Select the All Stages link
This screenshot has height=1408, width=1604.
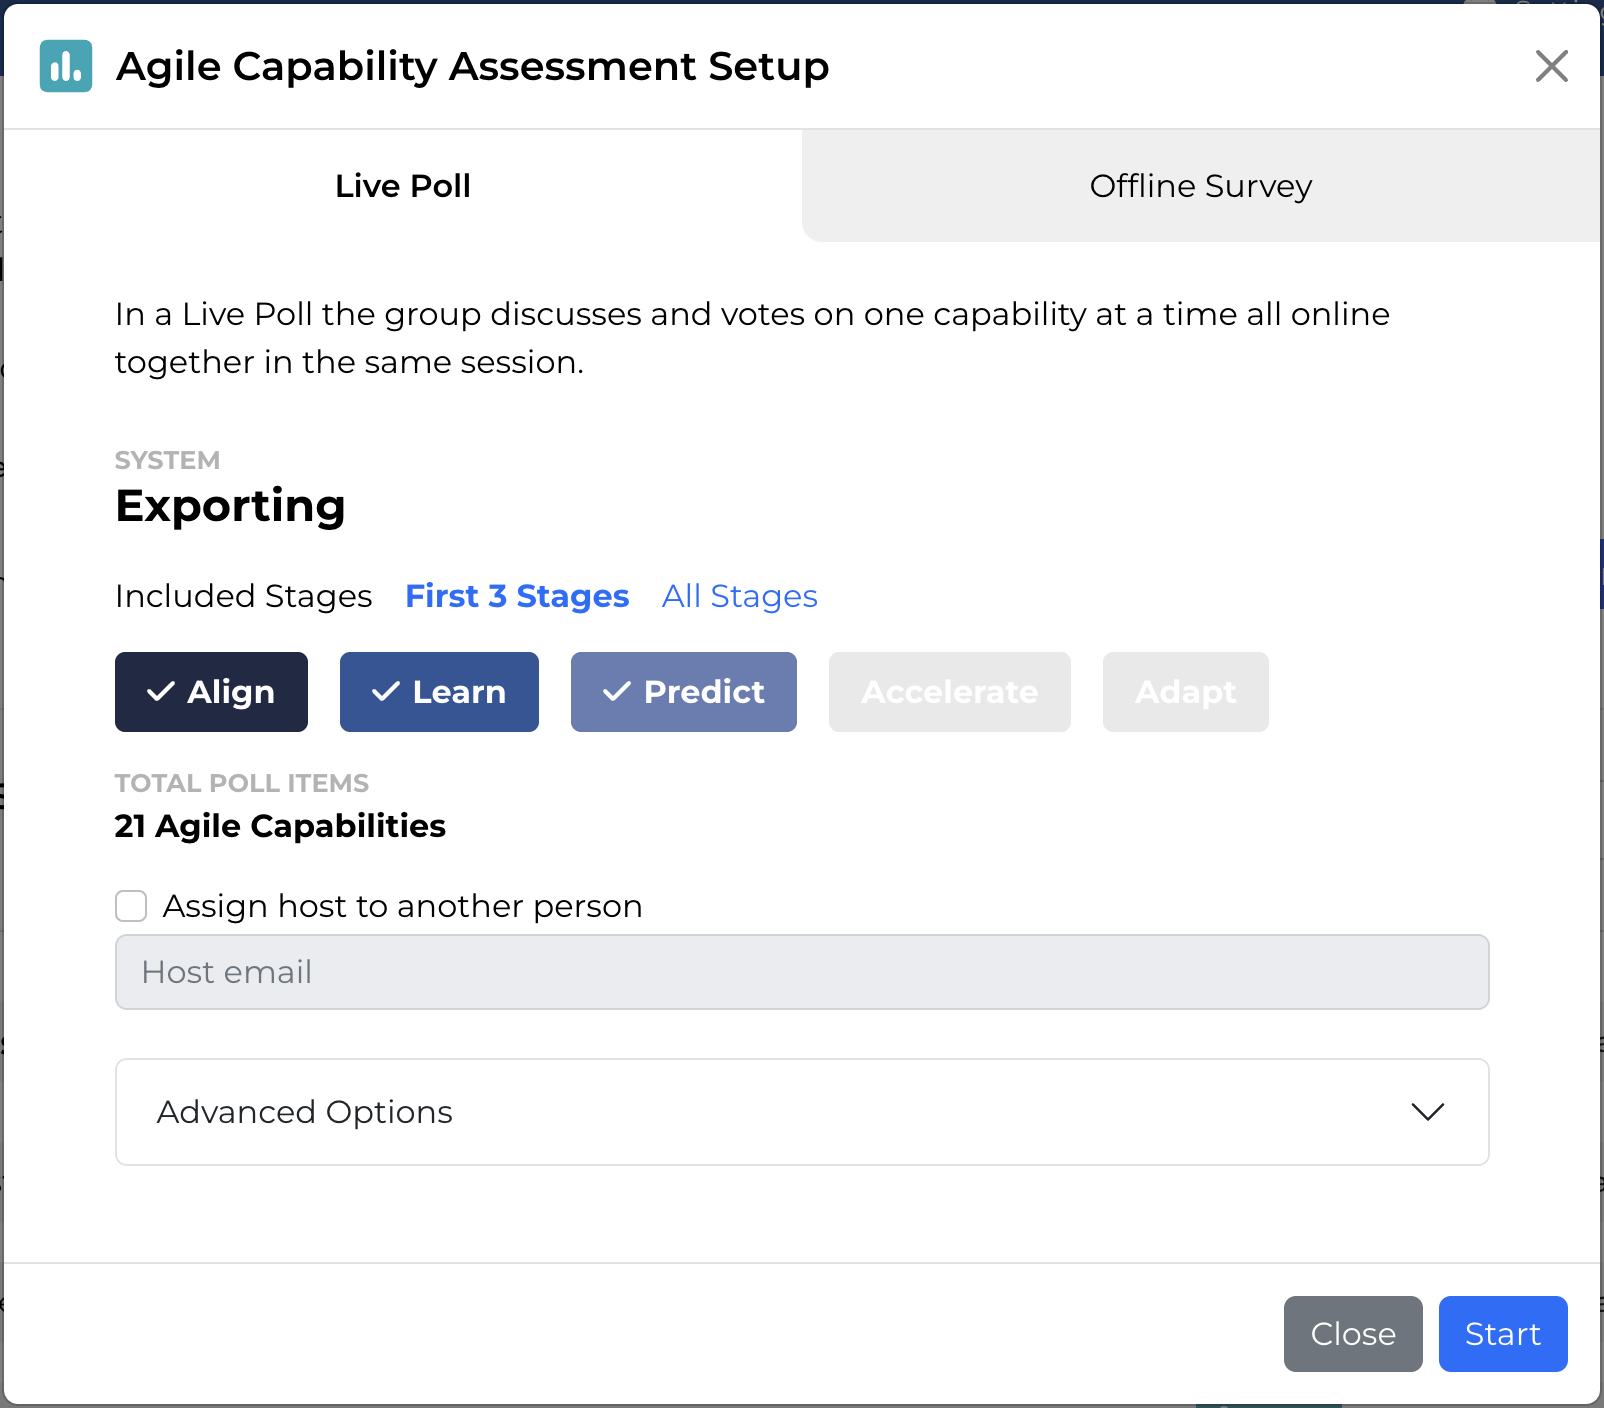click(x=739, y=596)
